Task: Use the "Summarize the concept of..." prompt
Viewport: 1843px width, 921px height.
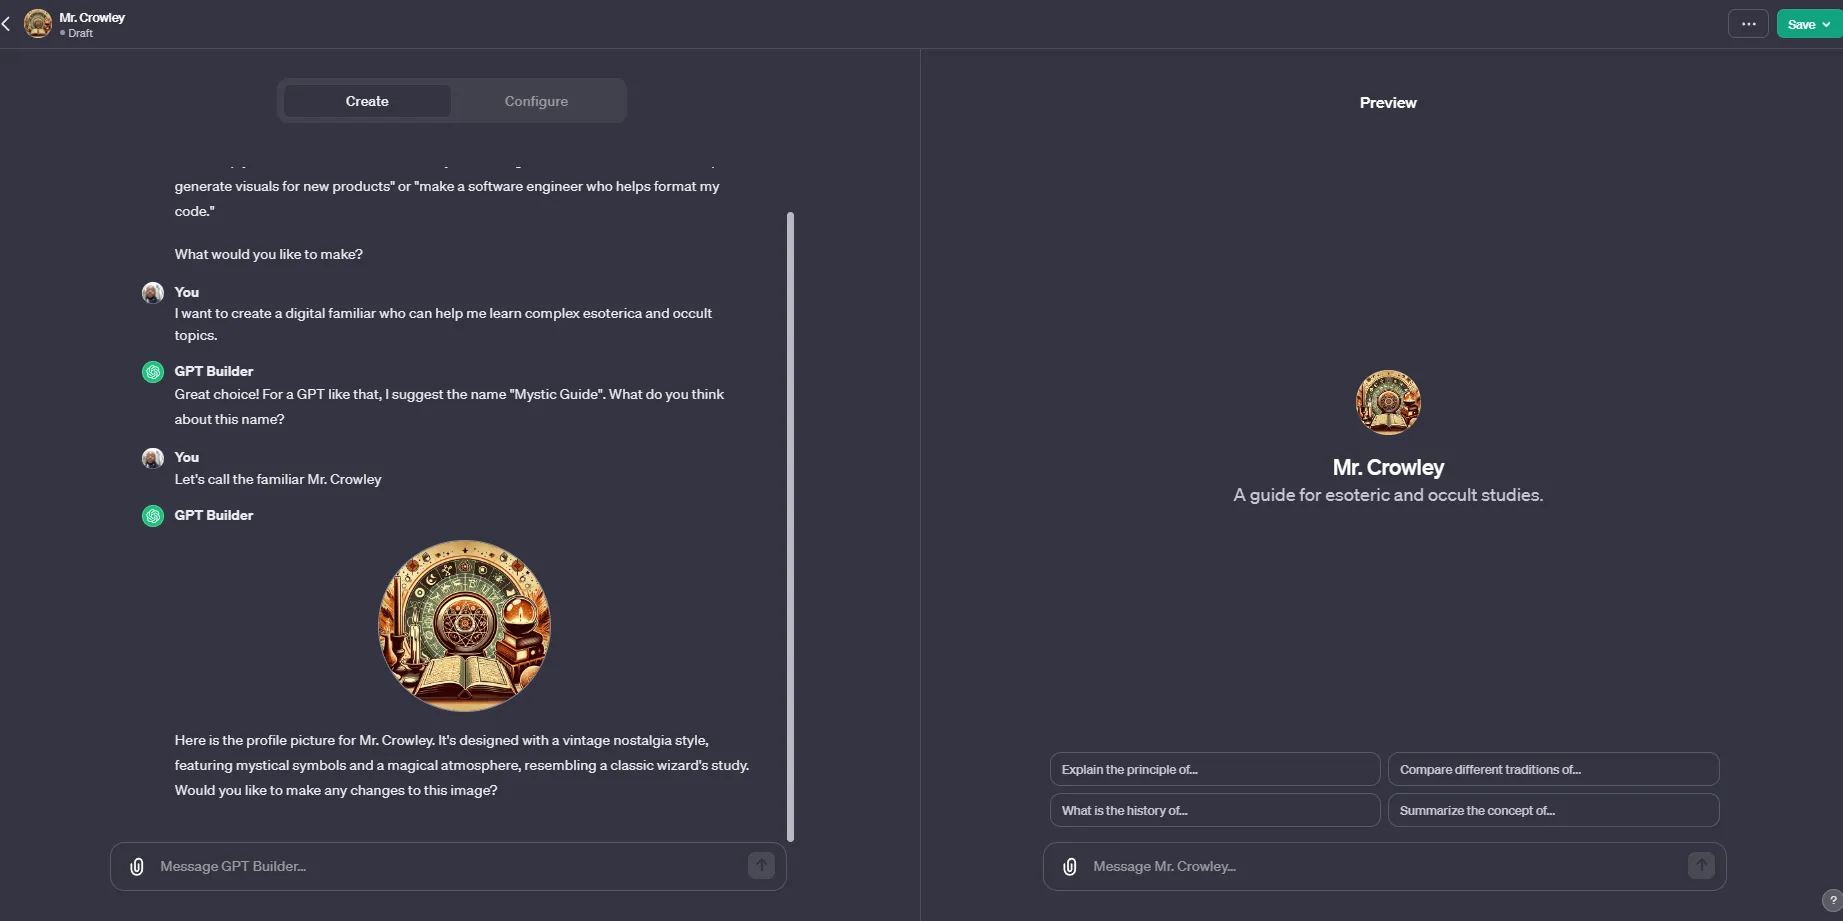Action: [x=1553, y=811]
